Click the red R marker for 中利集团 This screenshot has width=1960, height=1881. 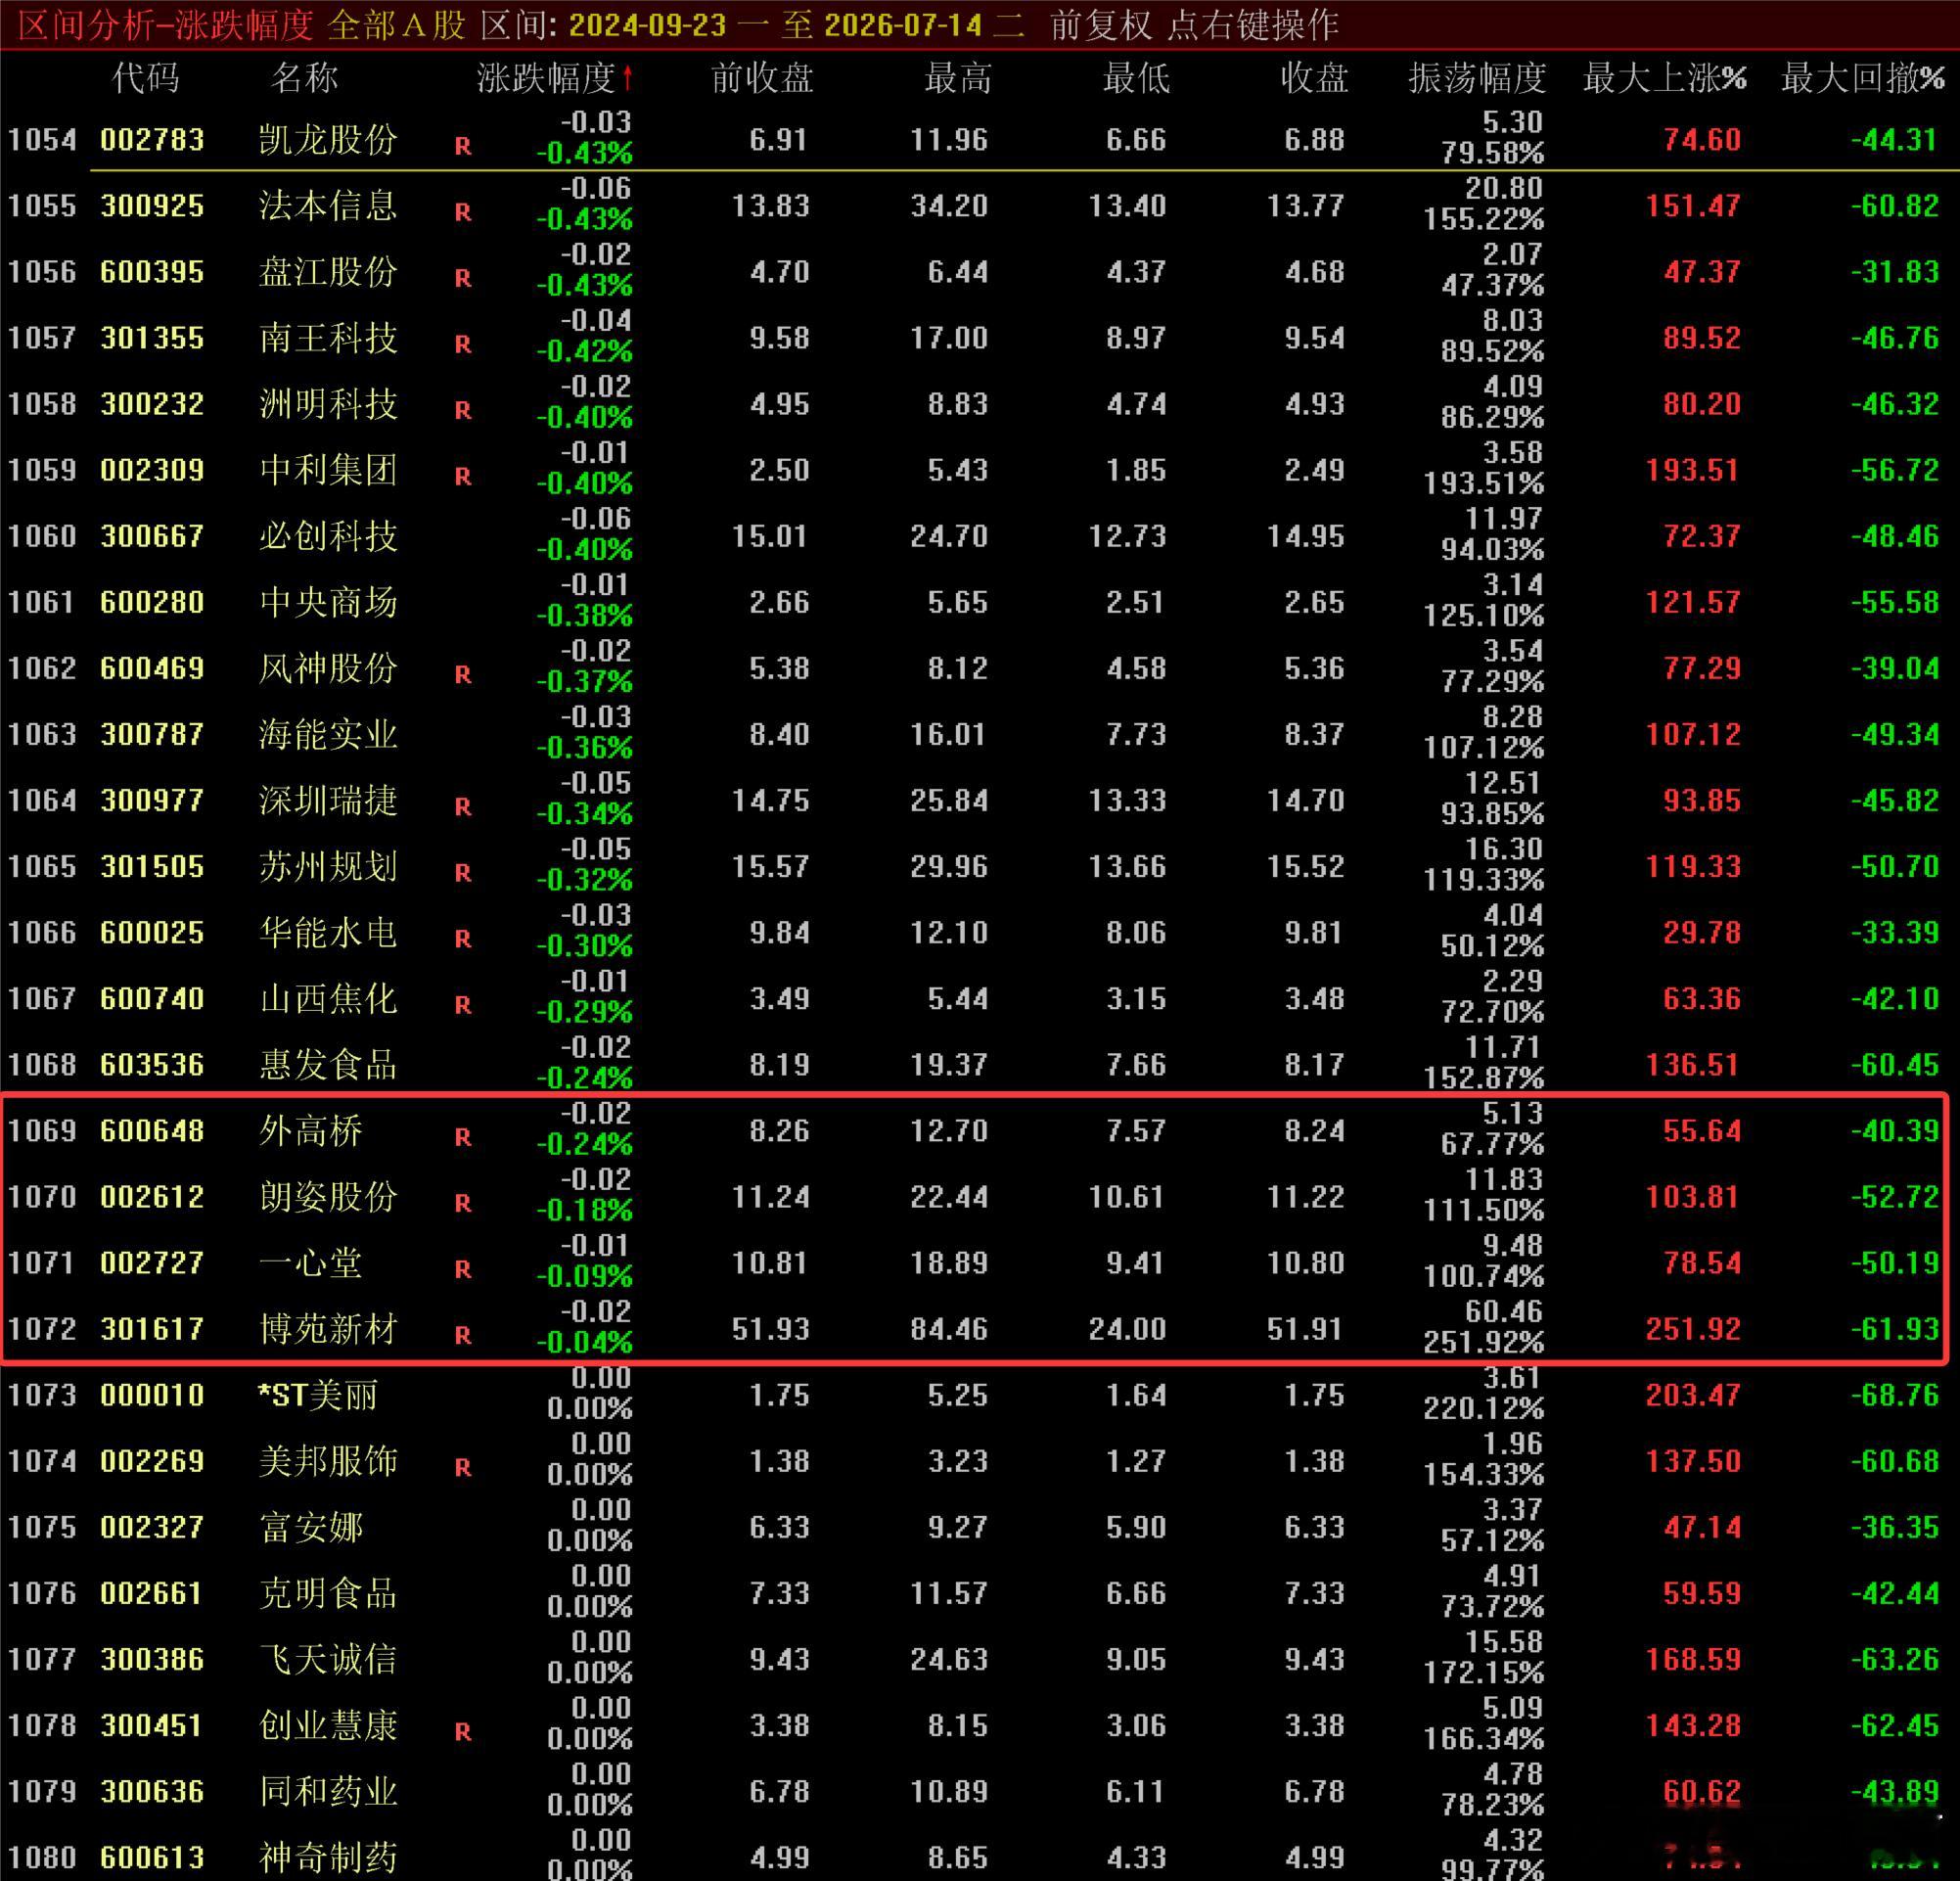coord(463,476)
